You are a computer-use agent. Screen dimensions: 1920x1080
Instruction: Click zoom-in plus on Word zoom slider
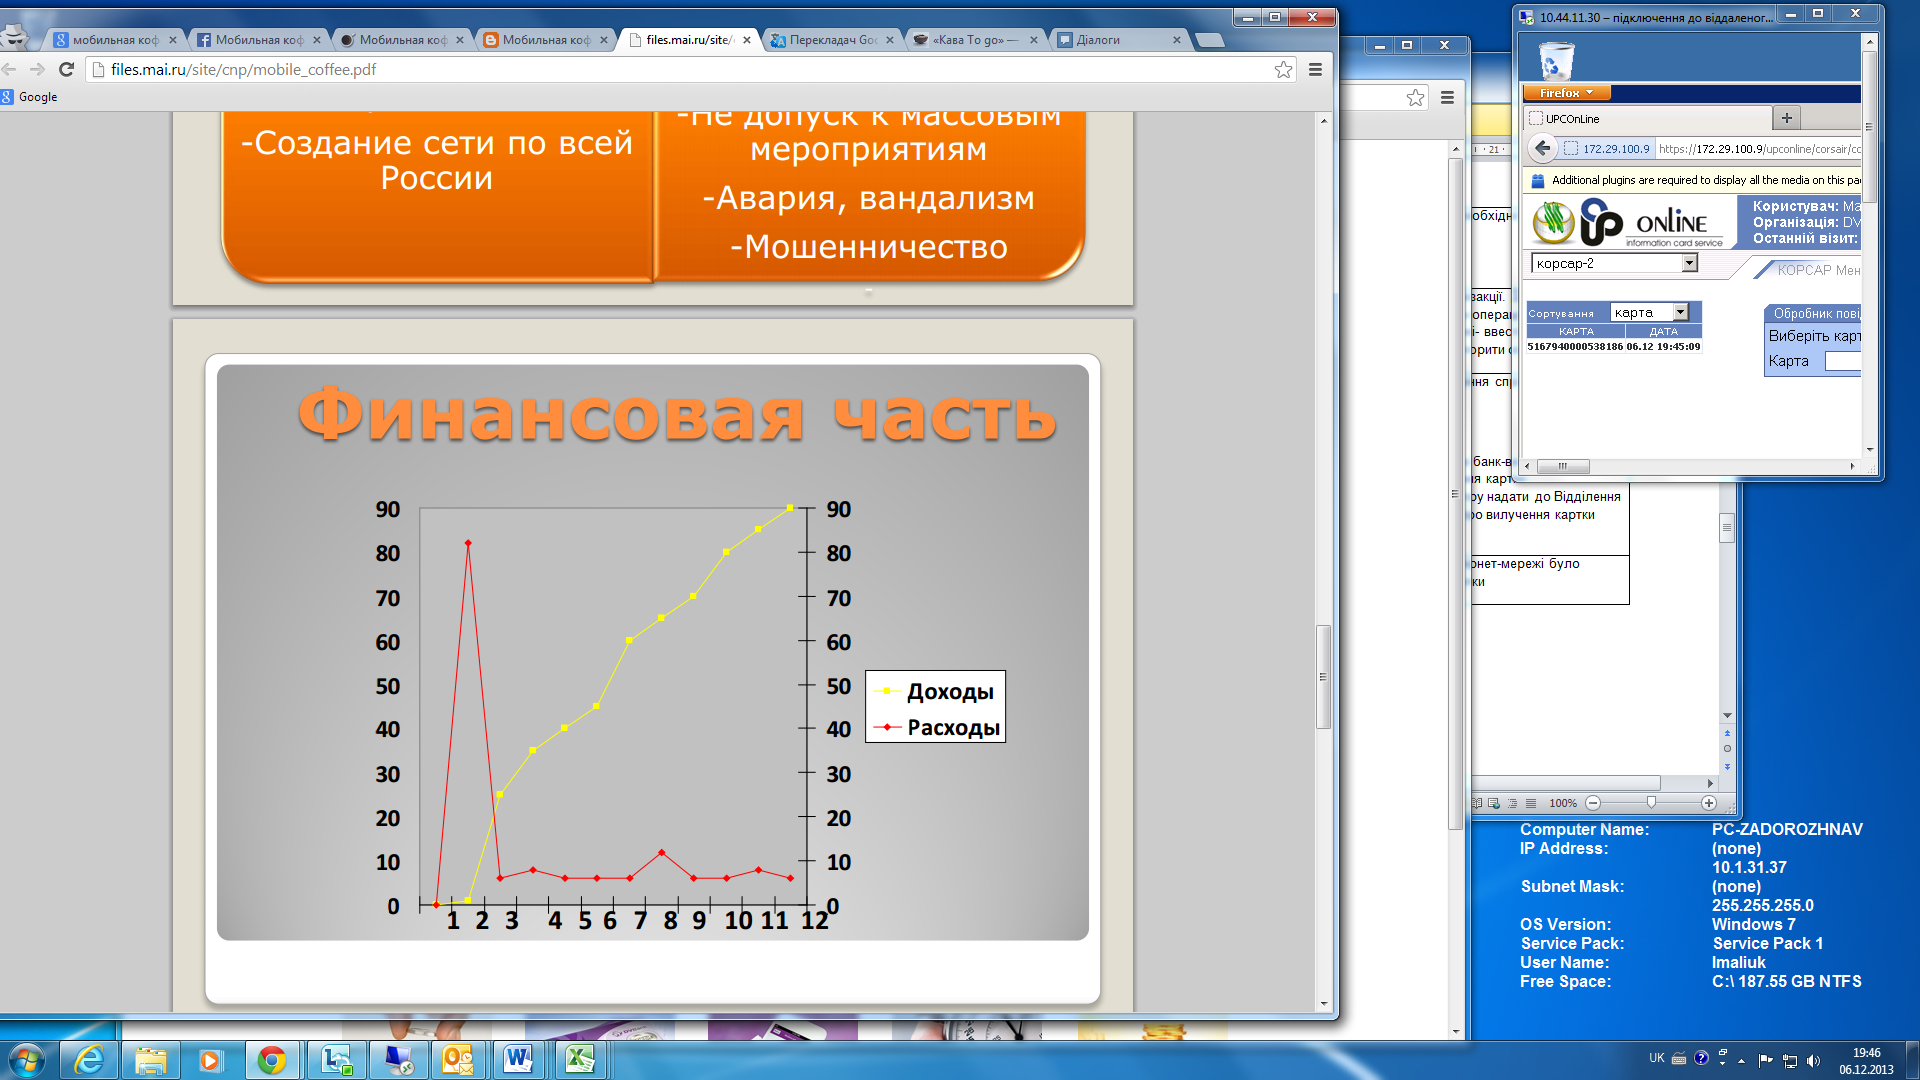(x=1708, y=803)
